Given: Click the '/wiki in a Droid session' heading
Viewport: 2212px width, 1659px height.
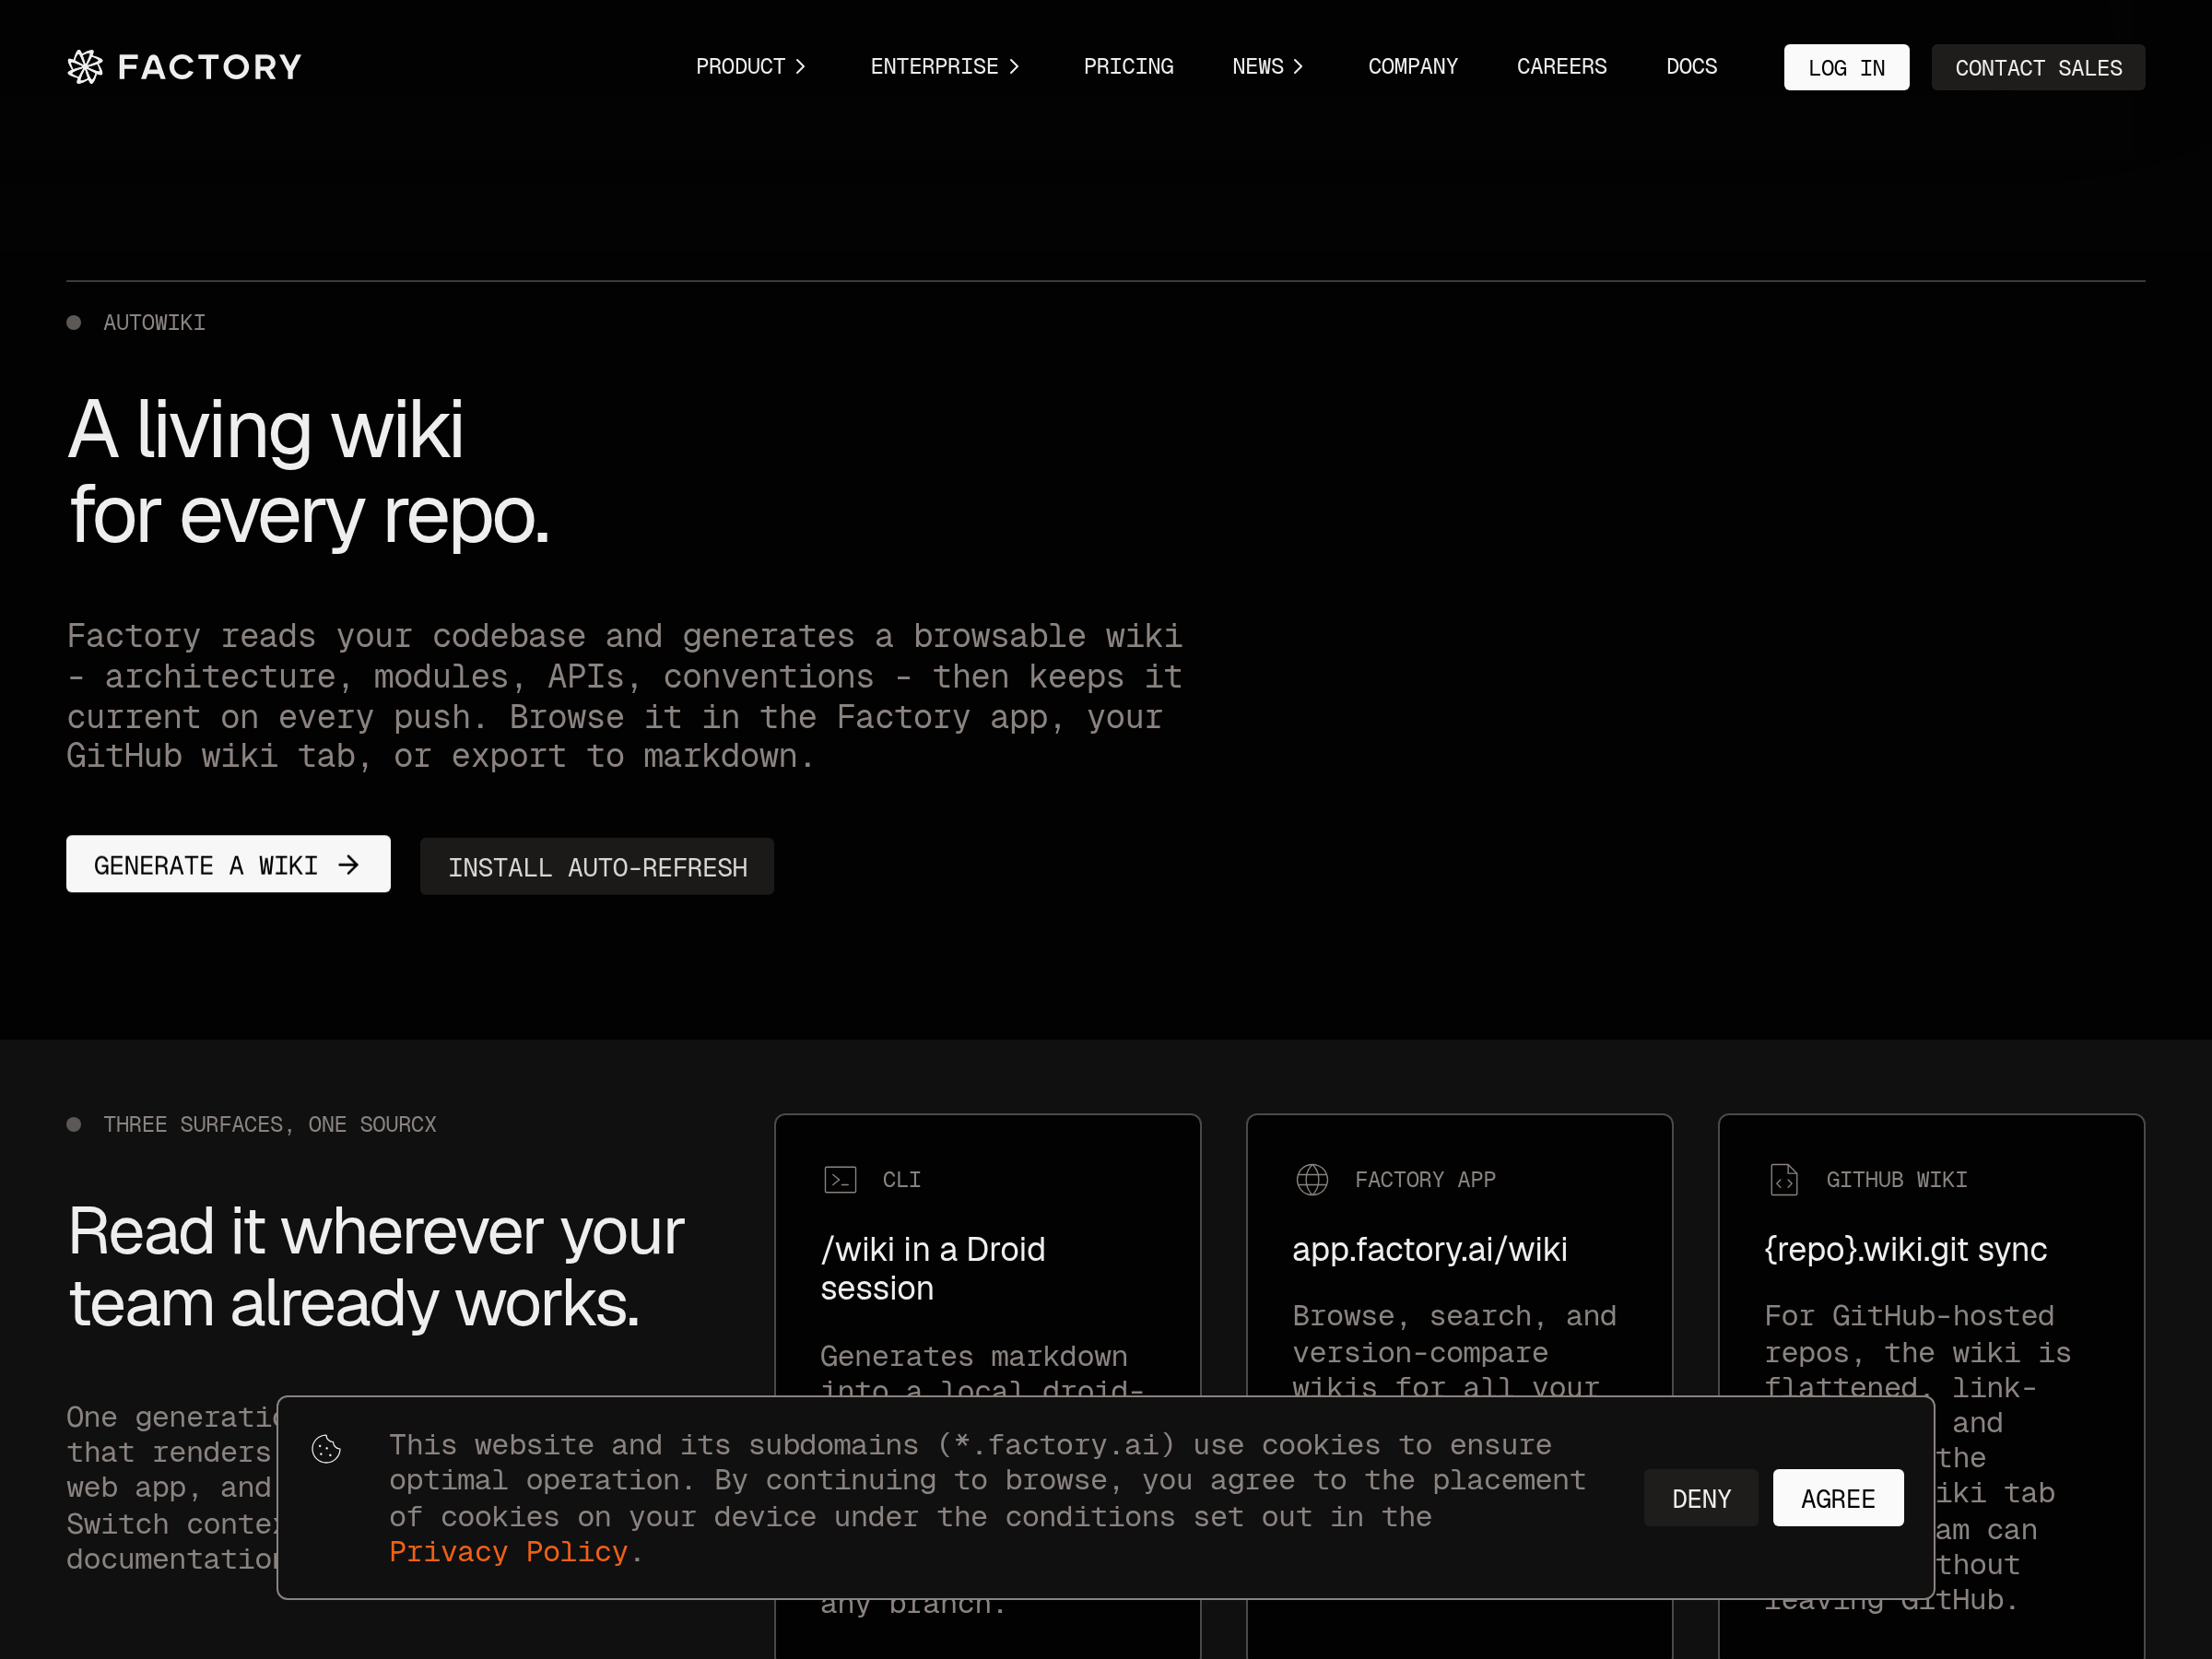Looking at the screenshot, I should click(x=933, y=1269).
